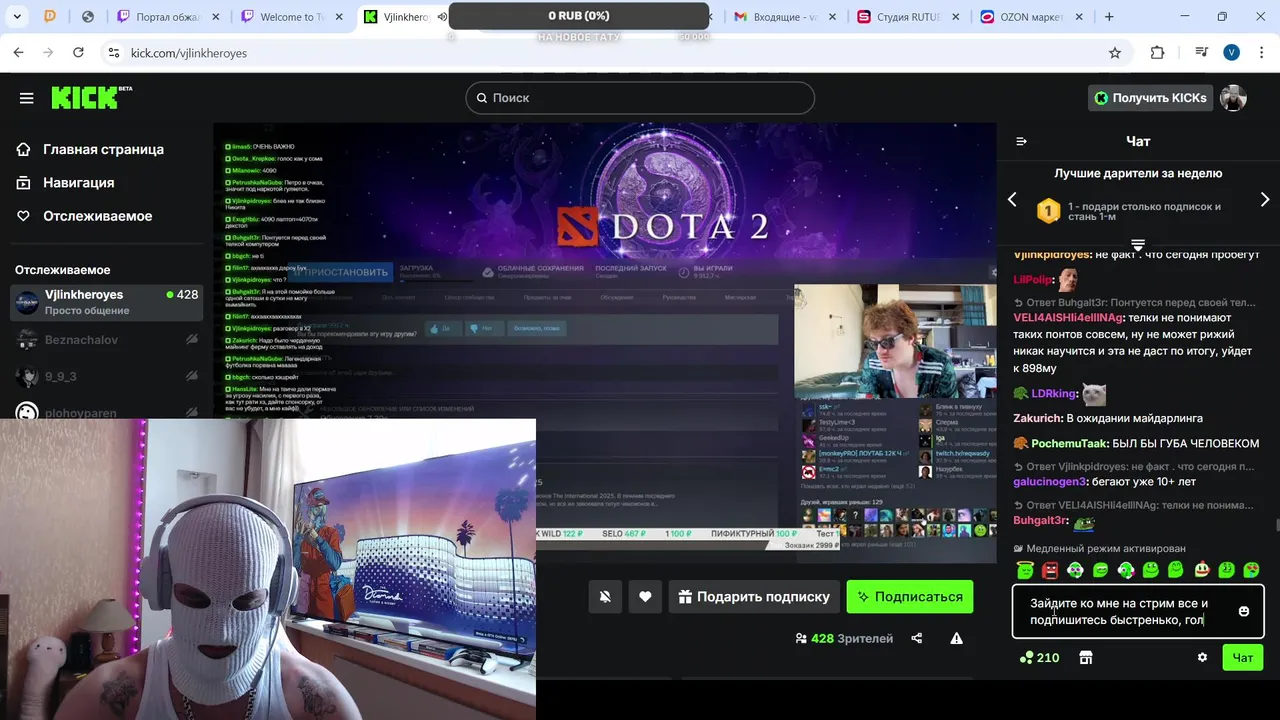Click the PochemuTaak username in chat
Viewport: 1280px width, 720px height.
(1069, 443)
